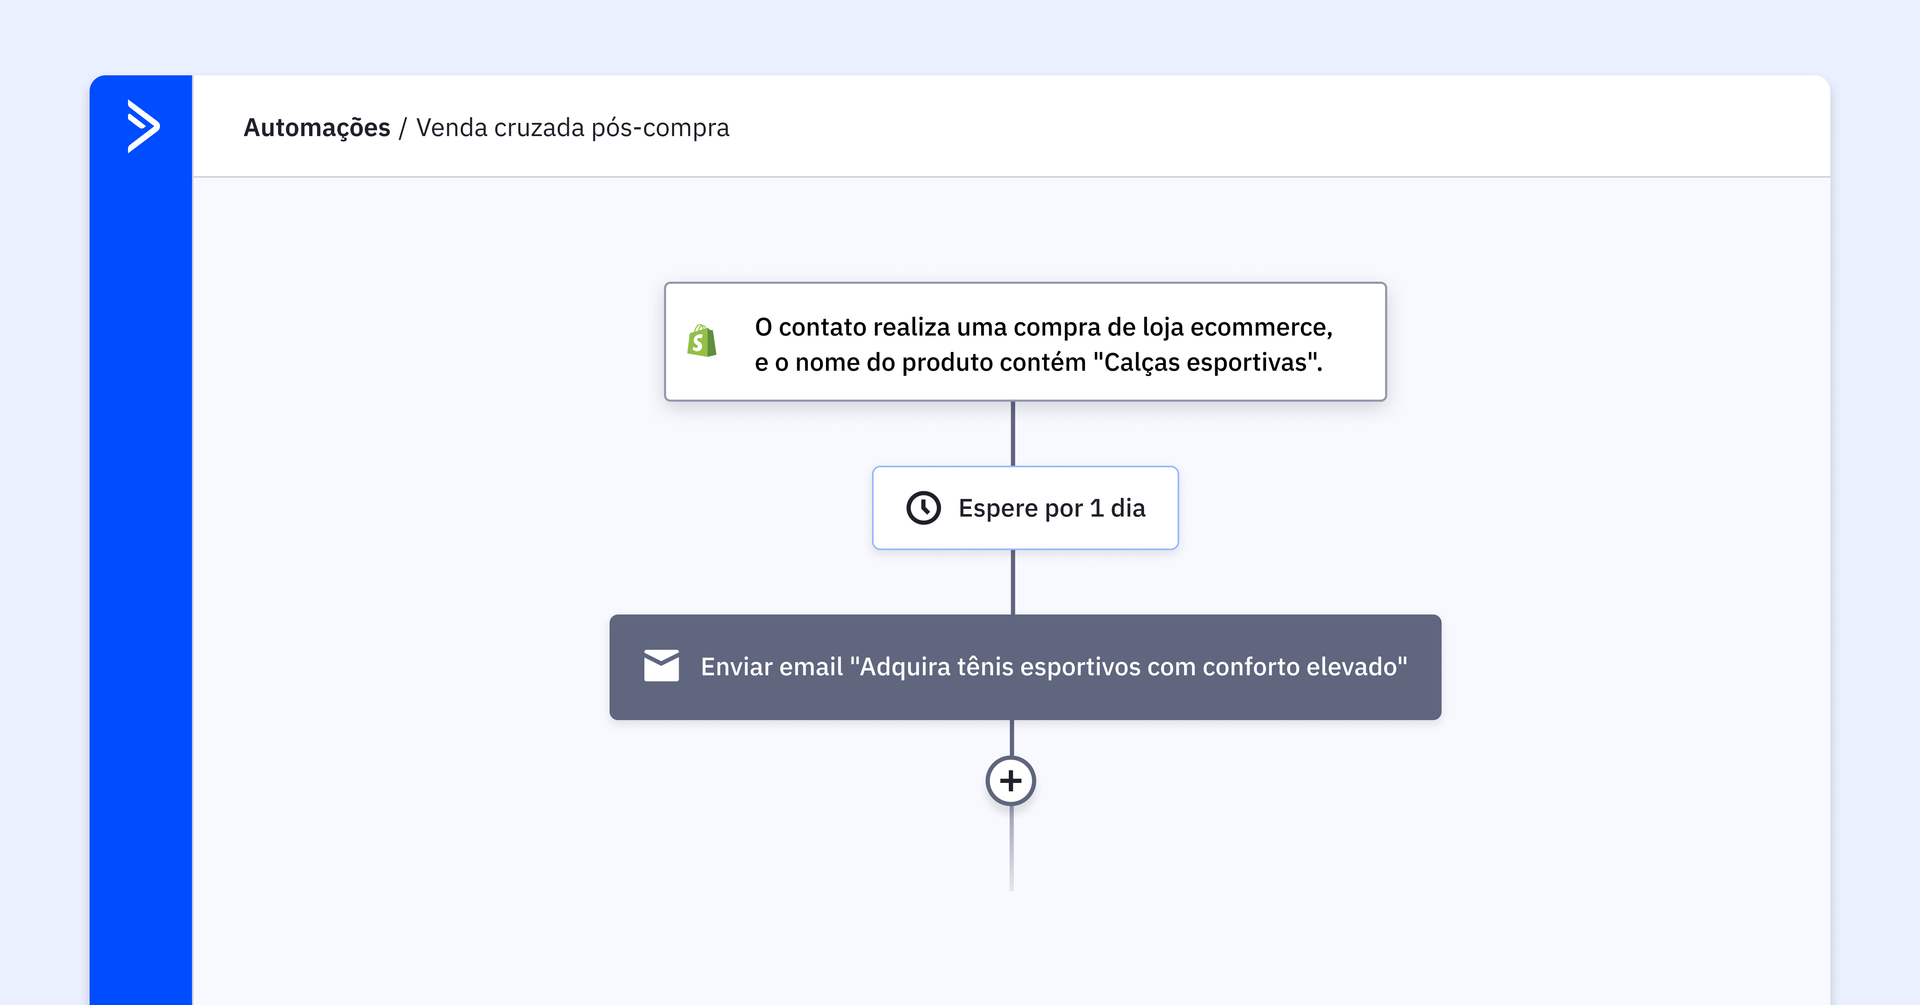Click the connector between the trigger and wait step
Viewport: 1920px width, 1005px height.
pos(1013,433)
